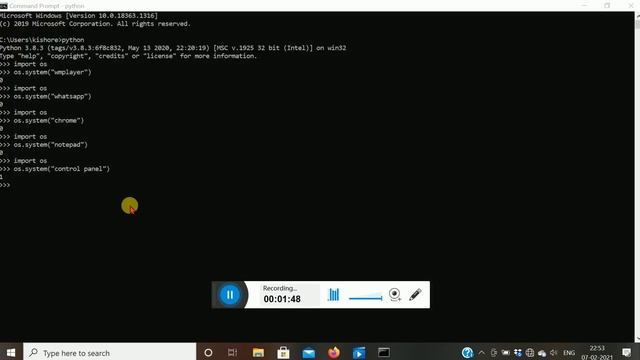Screen dimensions: 640x360
Task: Click the ENG language indicator
Action: coord(569,353)
